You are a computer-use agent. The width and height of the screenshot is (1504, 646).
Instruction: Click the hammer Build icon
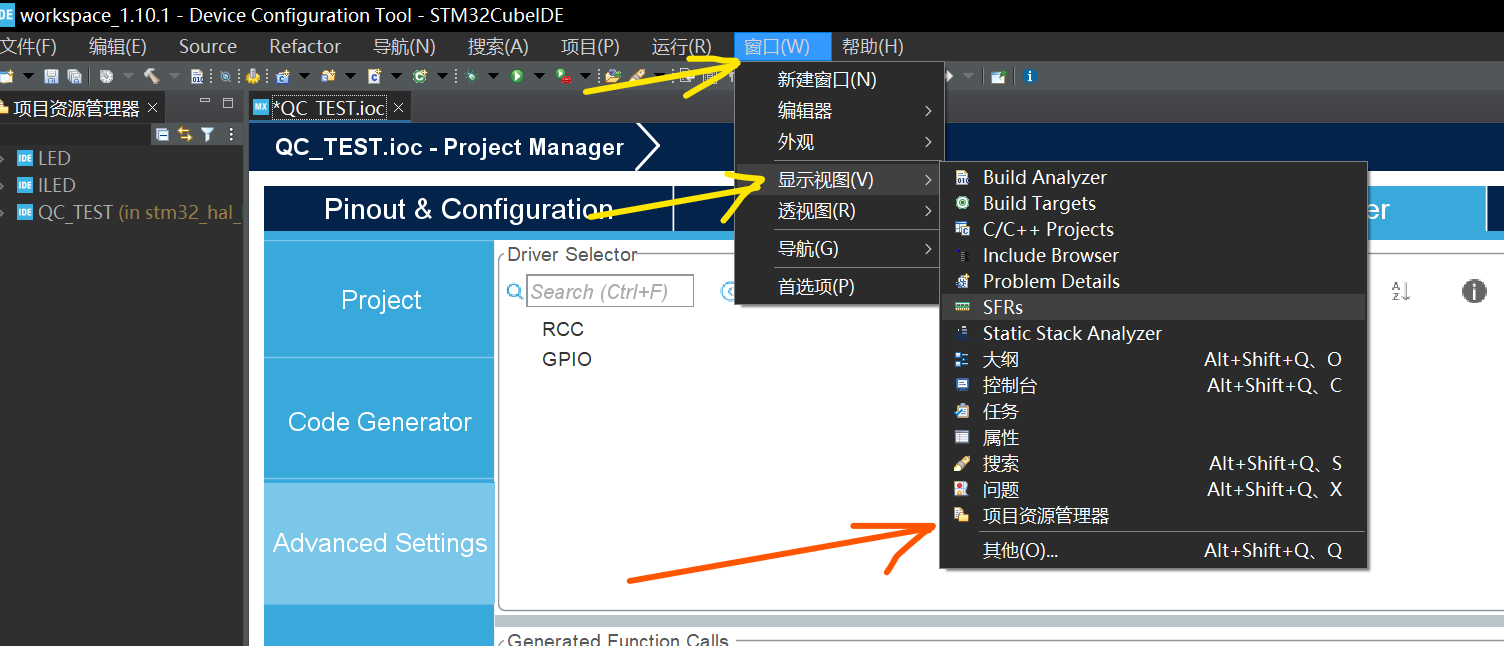pyautogui.click(x=152, y=76)
